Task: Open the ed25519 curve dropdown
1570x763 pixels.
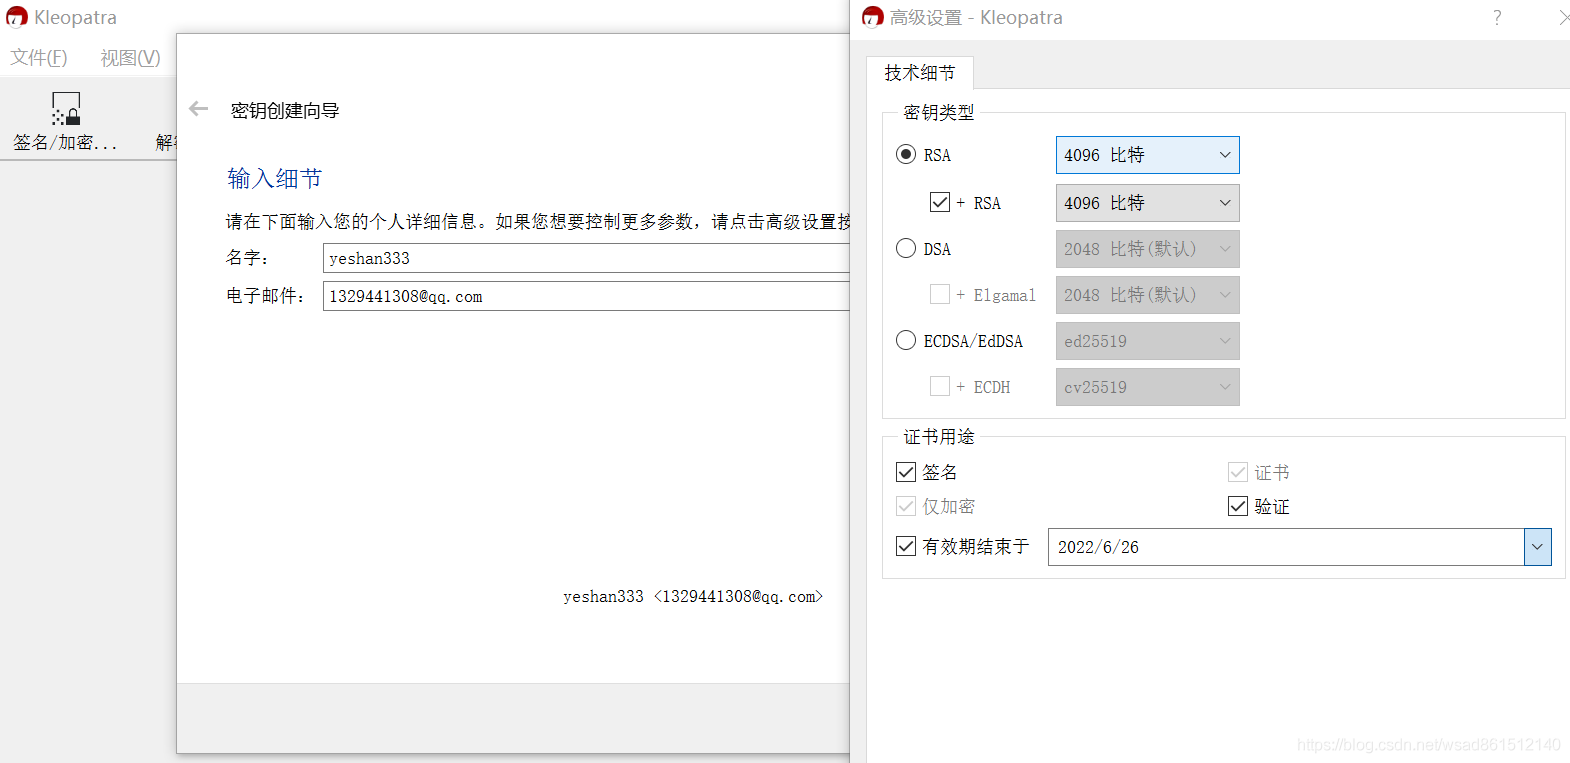Action: (x=1147, y=341)
